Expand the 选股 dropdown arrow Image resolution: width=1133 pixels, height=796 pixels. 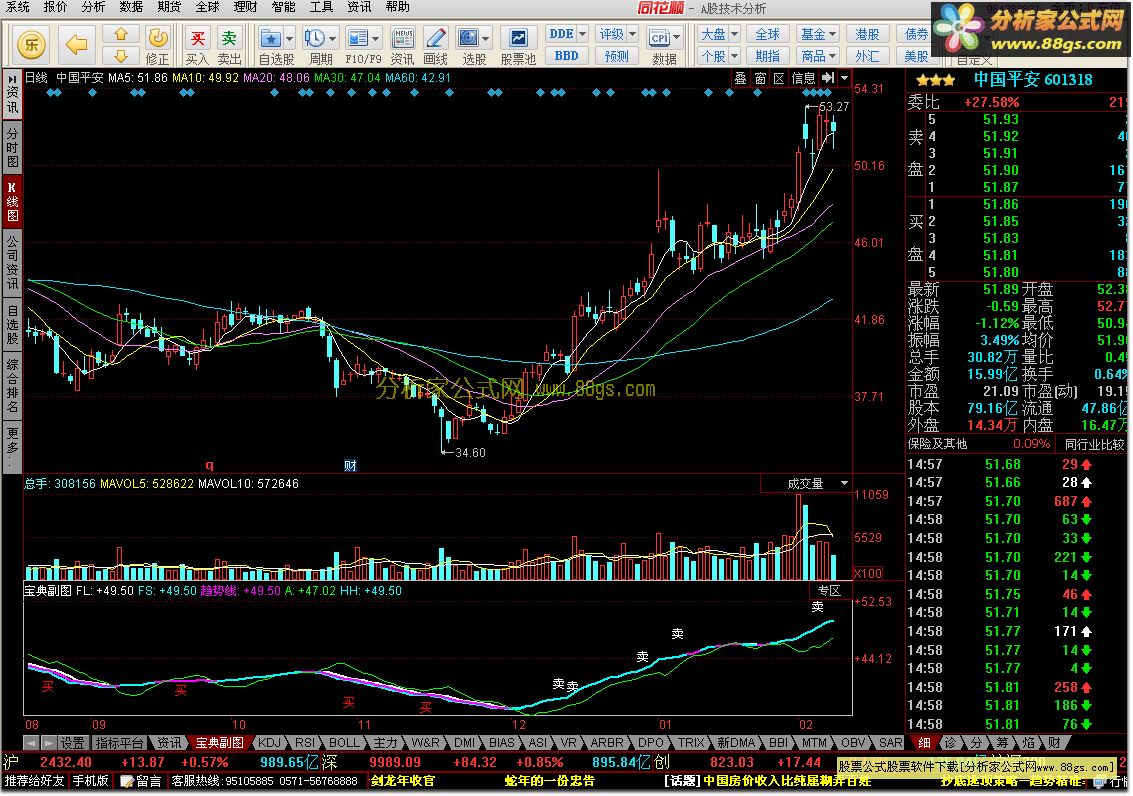(x=486, y=38)
